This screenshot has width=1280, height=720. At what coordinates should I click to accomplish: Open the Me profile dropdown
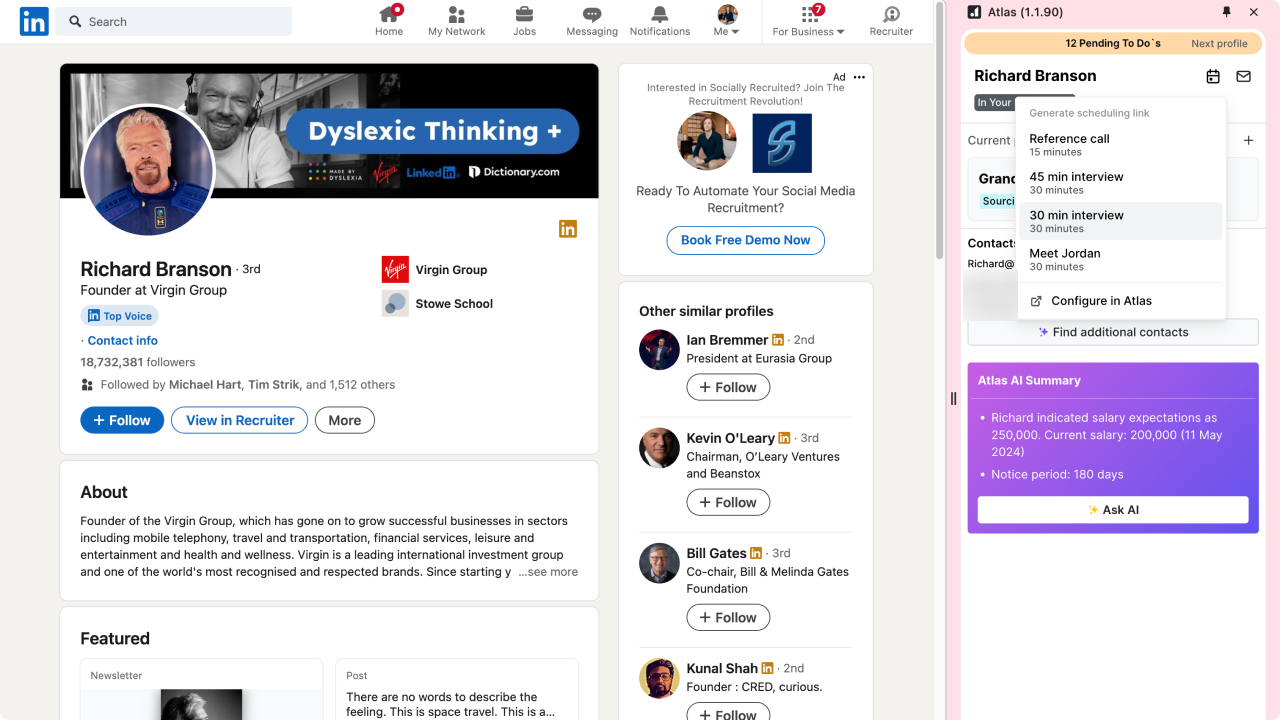point(727,21)
